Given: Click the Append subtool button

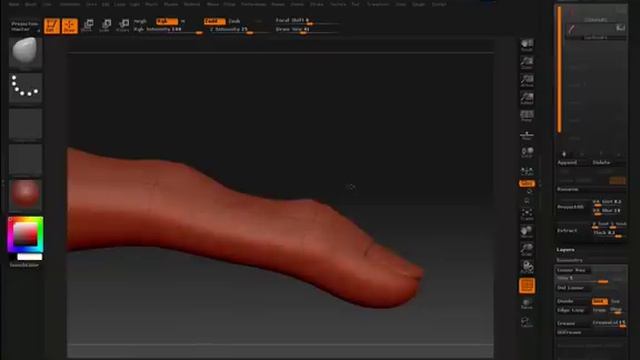Looking at the screenshot, I should [568, 162].
